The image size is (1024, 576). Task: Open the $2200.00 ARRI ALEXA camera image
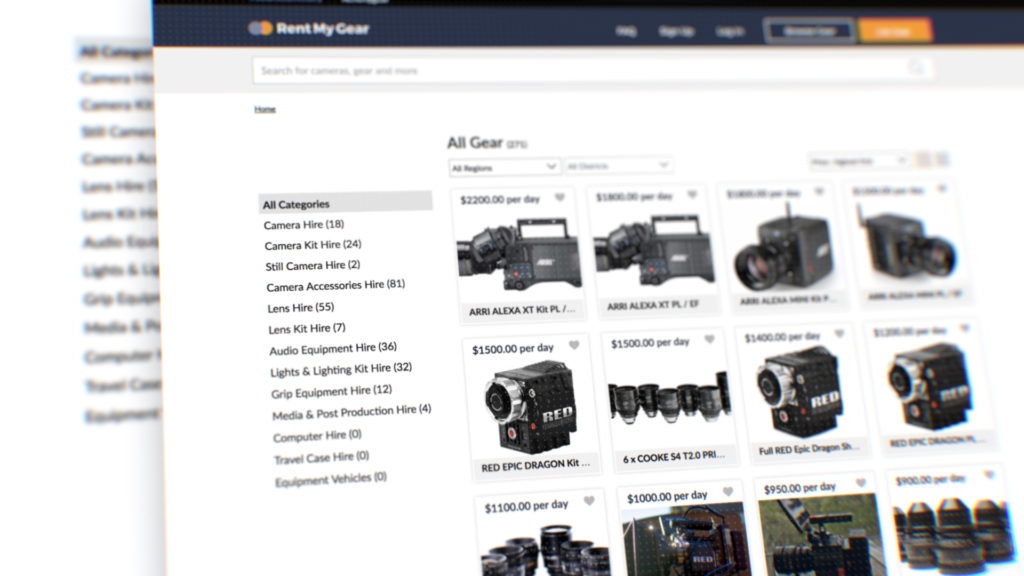click(519, 254)
